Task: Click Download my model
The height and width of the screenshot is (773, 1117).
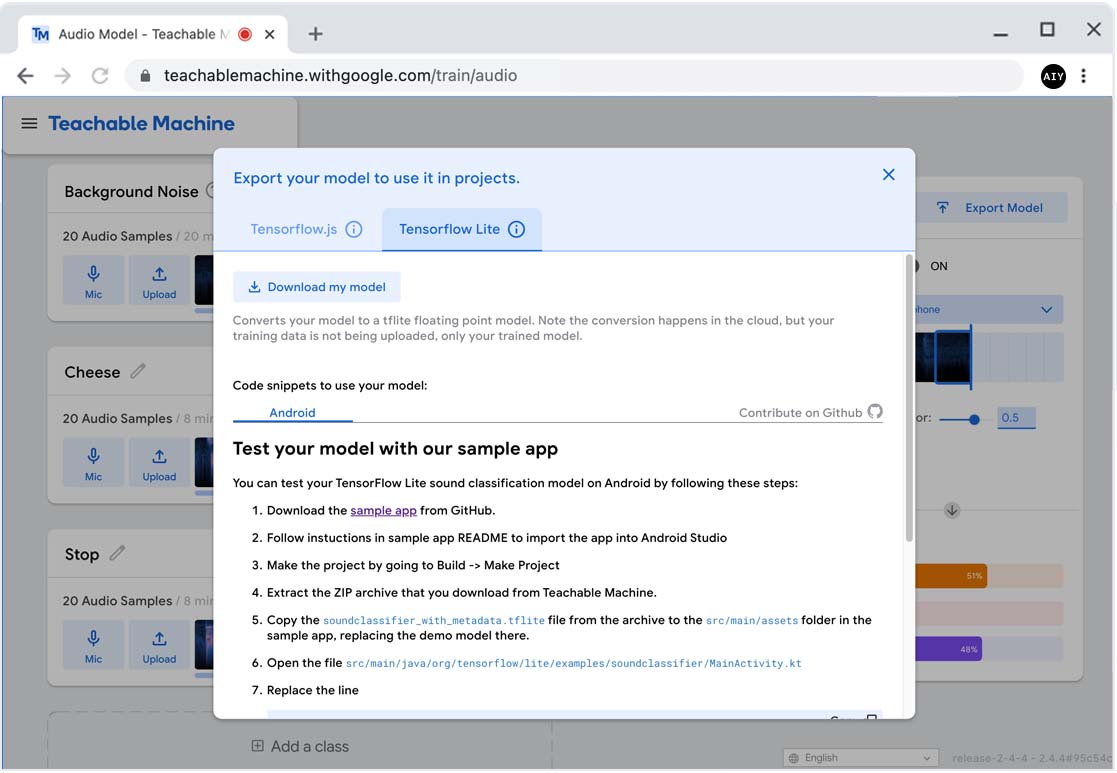Action: (317, 287)
